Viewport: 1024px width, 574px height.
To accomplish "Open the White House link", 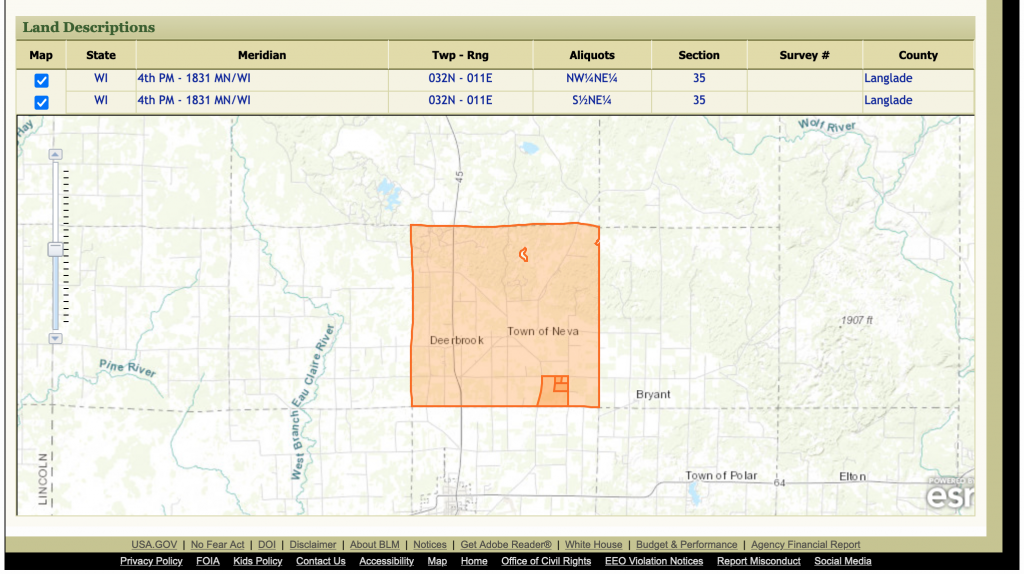I will [594, 545].
